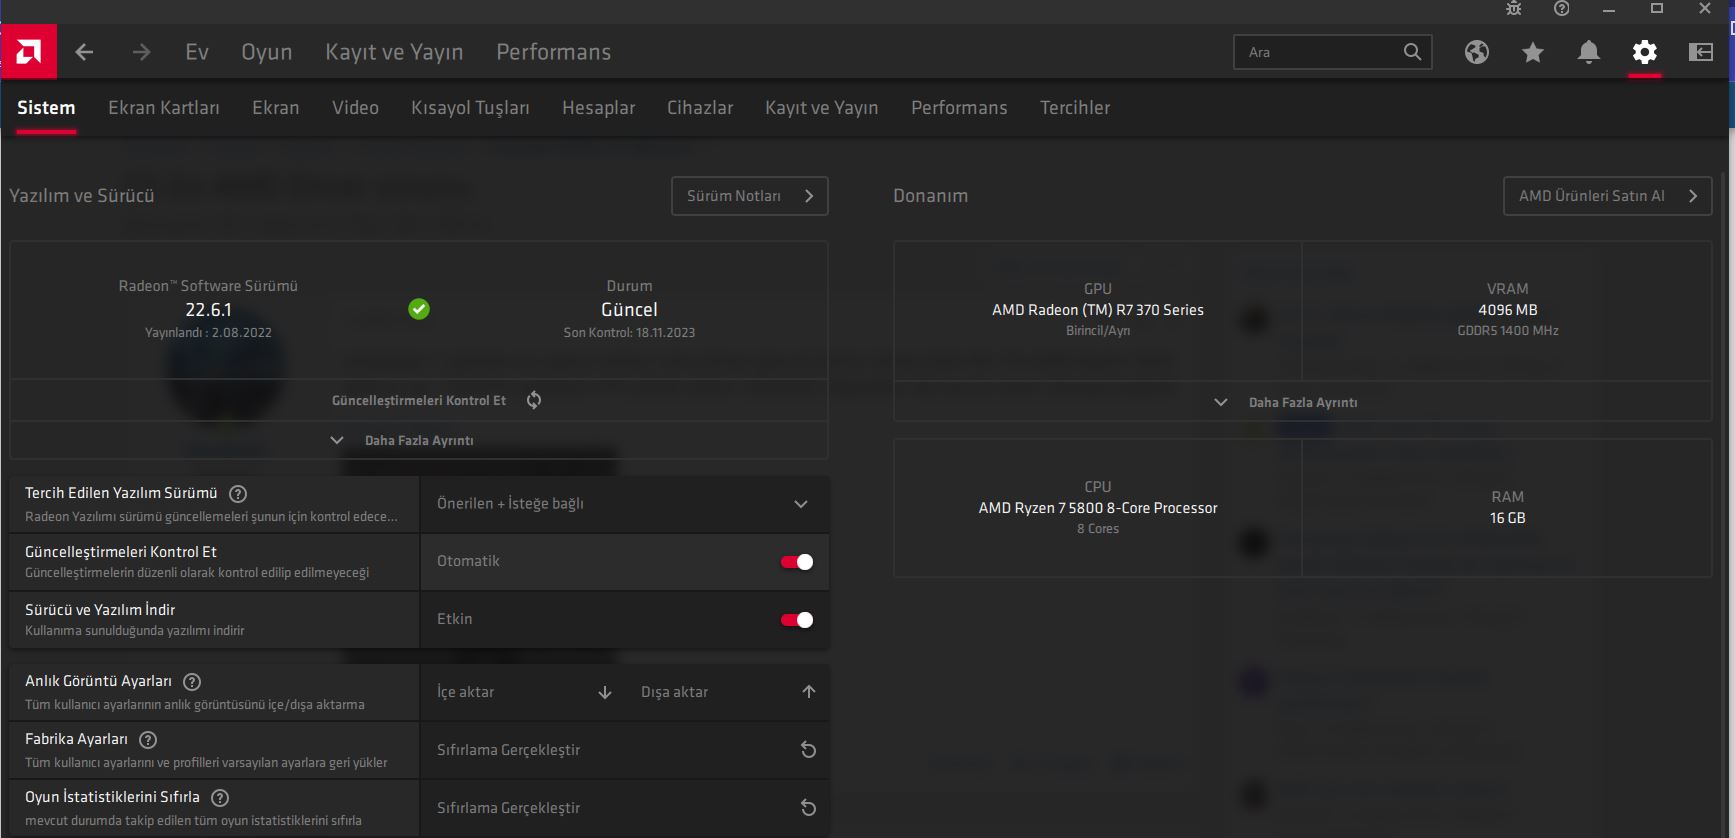Screen dimensions: 1735x838
Task: Click AMD Ürünleri Satın Al button
Action: [1608, 196]
